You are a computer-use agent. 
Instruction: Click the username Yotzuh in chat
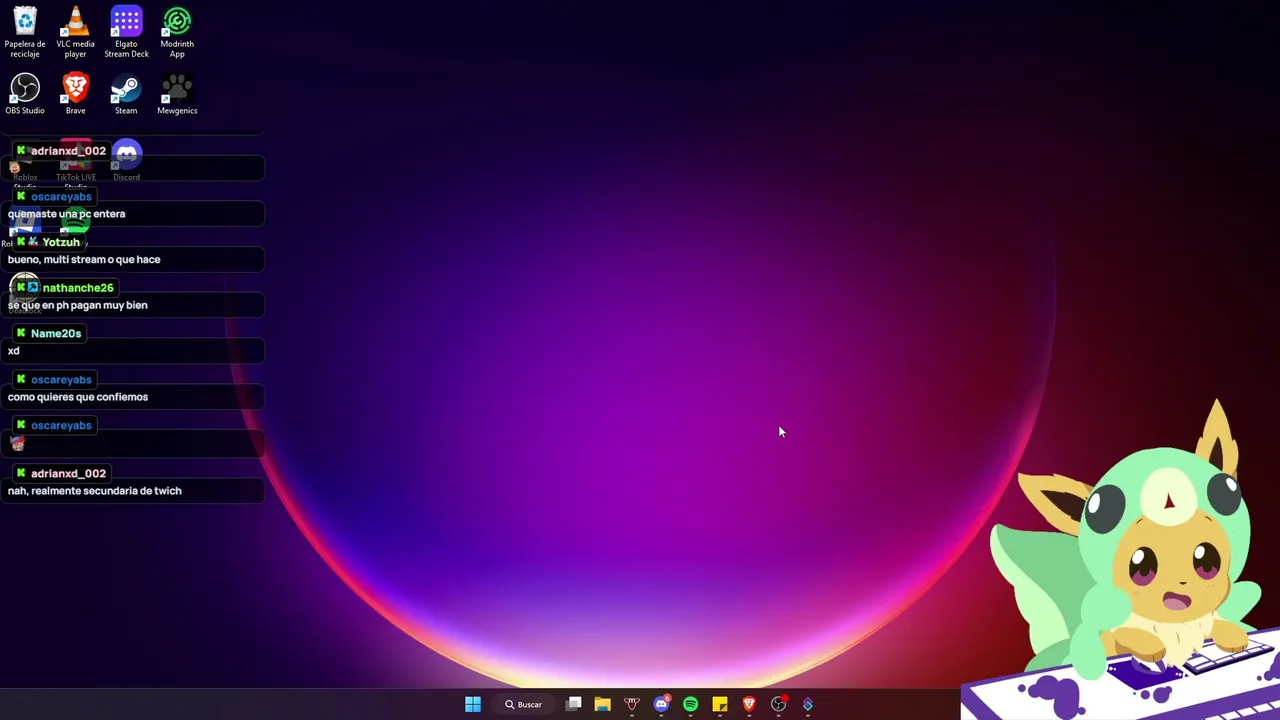[x=61, y=243]
